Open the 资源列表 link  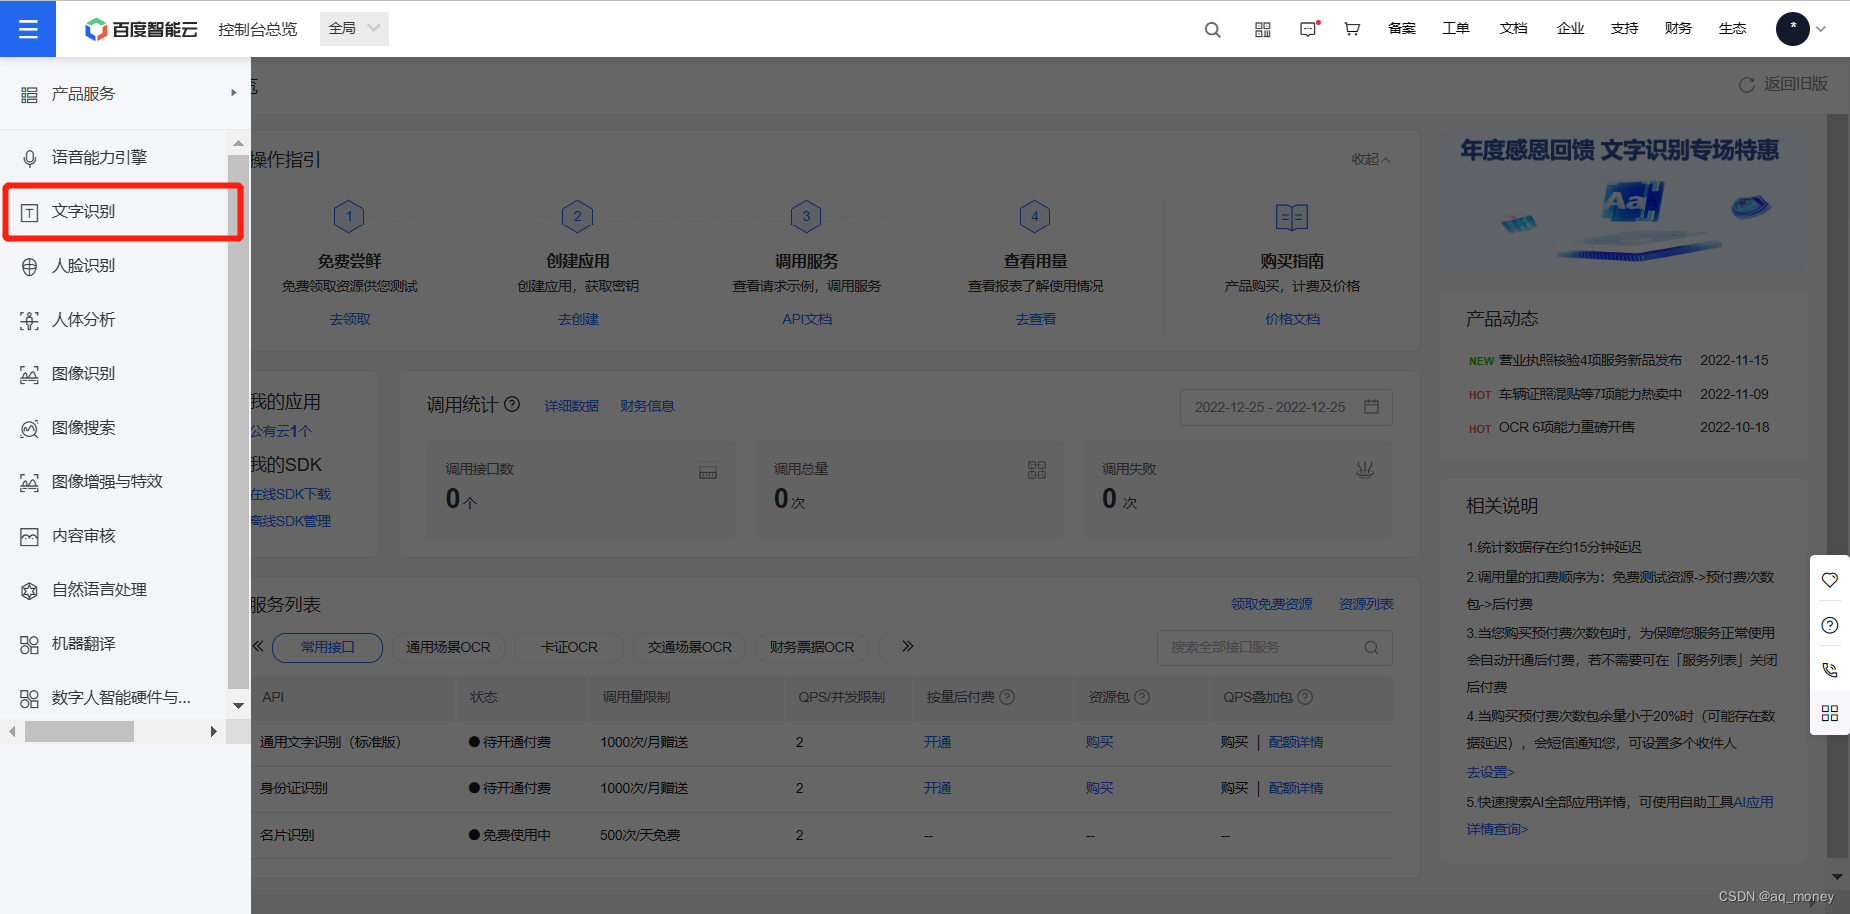coord(1366,604)
